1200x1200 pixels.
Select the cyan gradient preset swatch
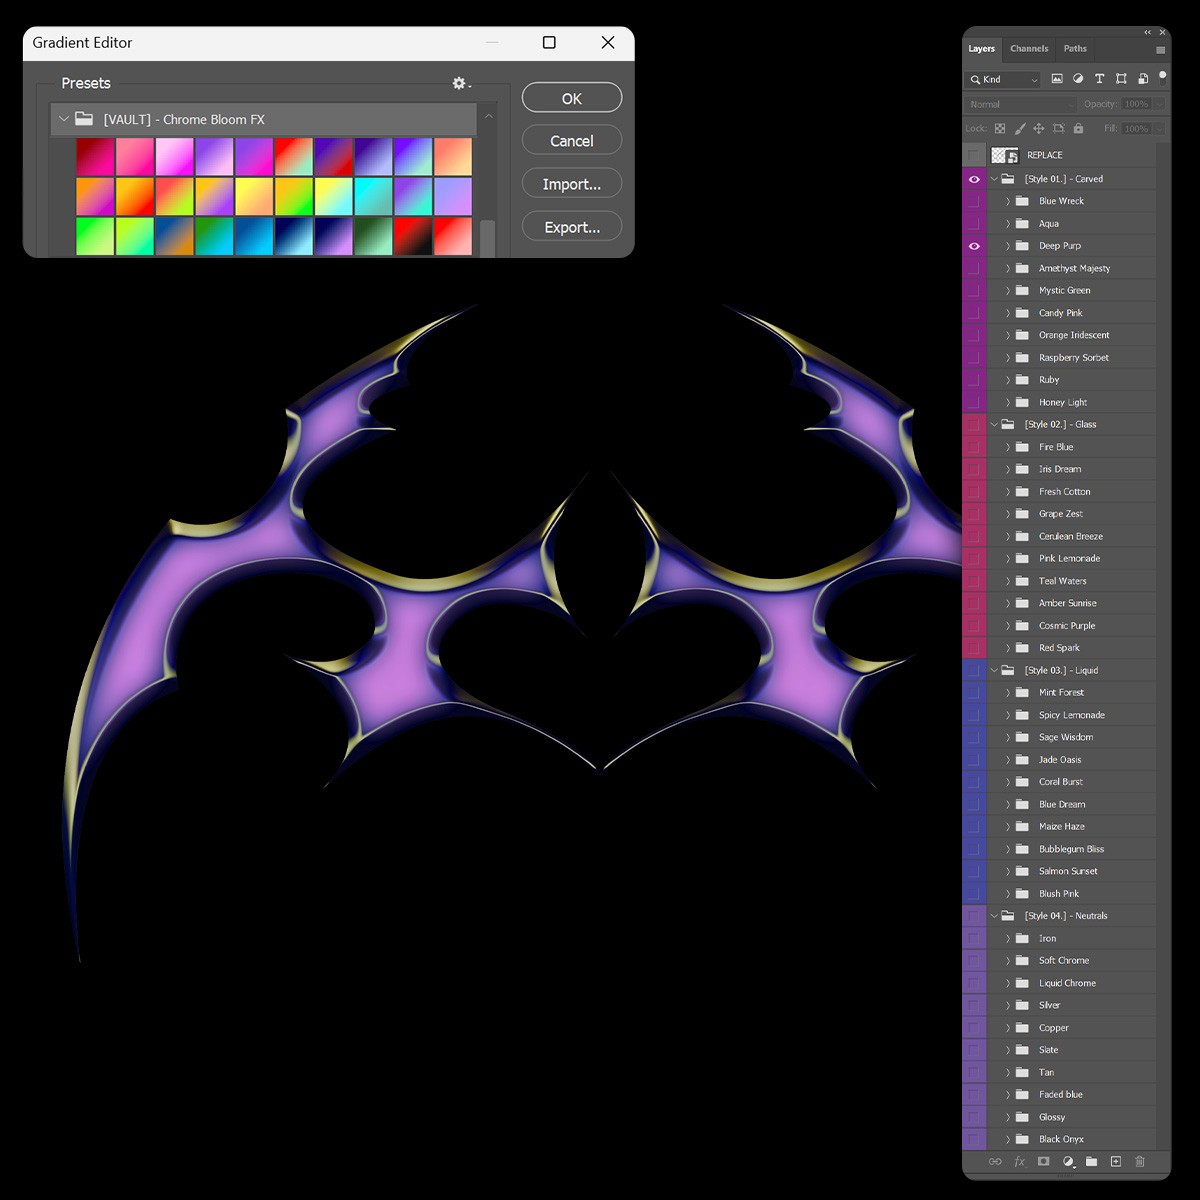[x=373, y=197]
